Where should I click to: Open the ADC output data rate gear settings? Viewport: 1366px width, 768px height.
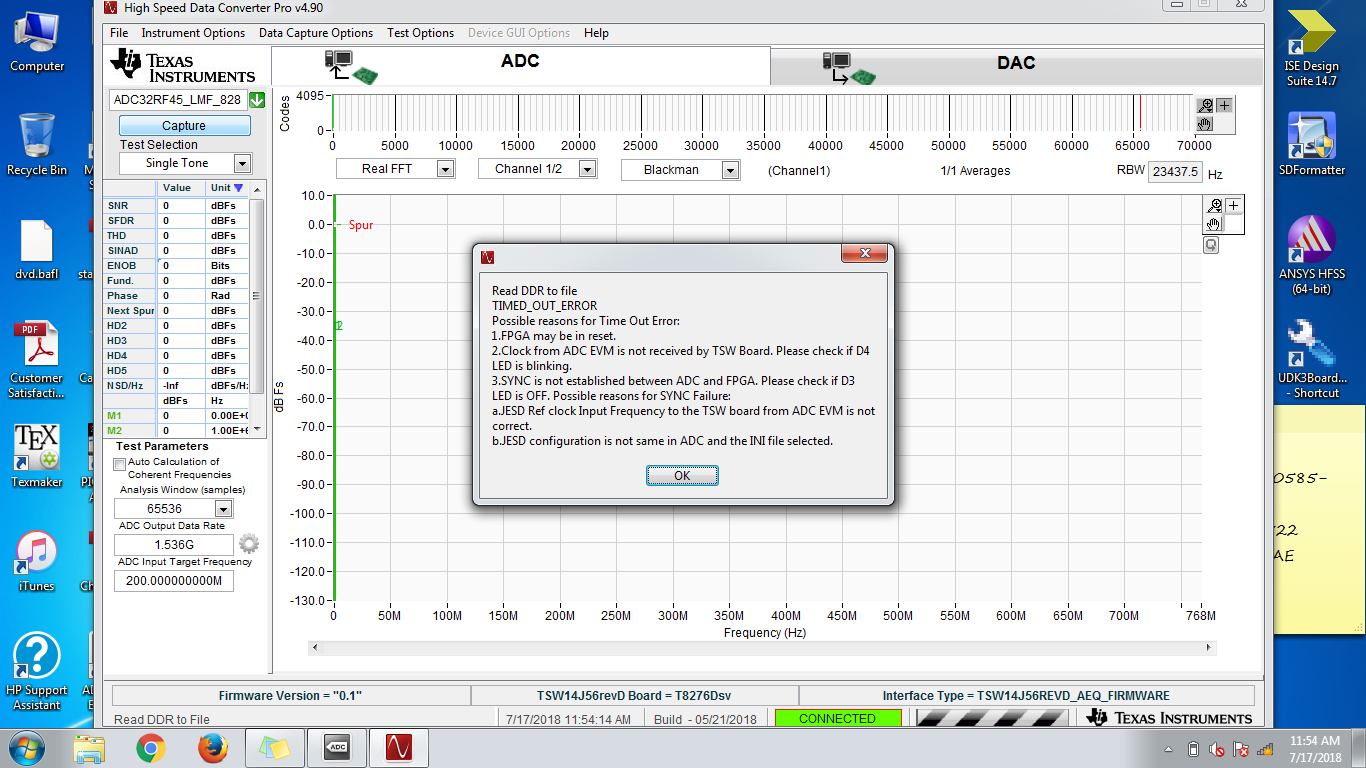coord(249,544)
